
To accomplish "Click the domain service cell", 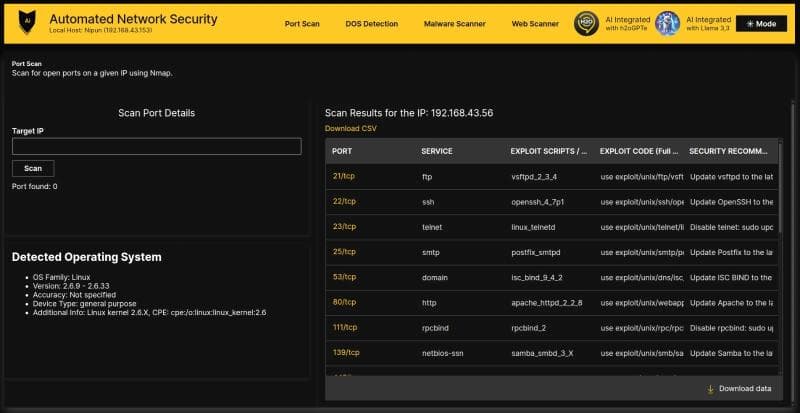I will [x=435, y=278].
